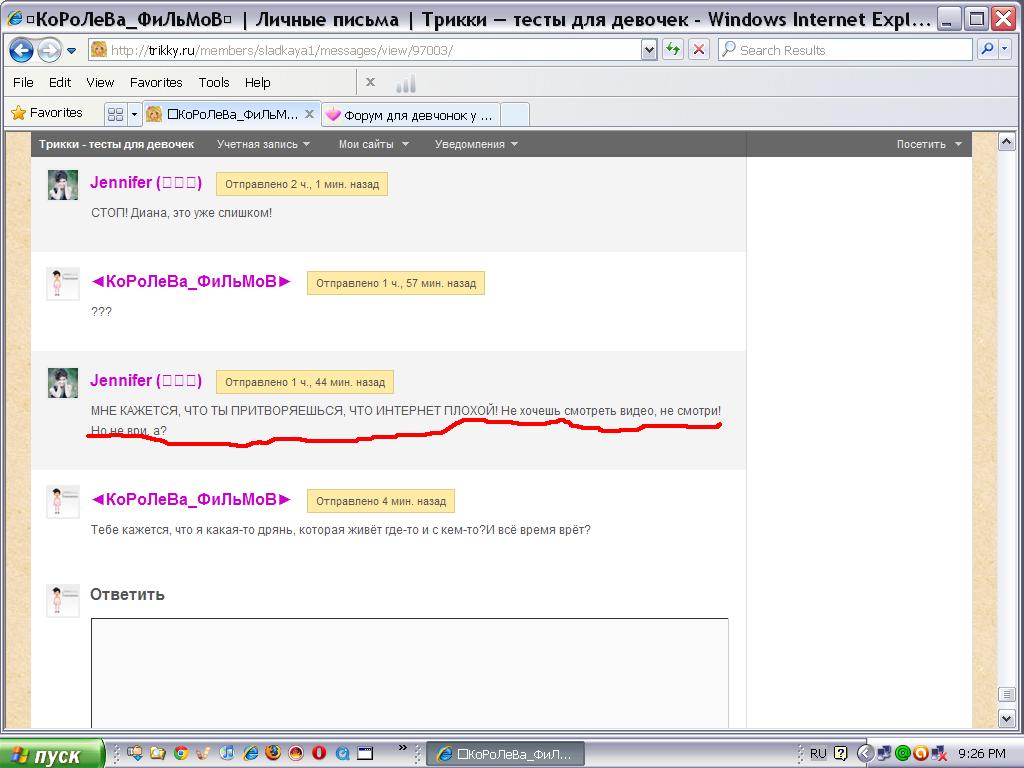Screen dimensions: 1024x768
Task: Click the Refresh page icon
Action: [673, 50]
